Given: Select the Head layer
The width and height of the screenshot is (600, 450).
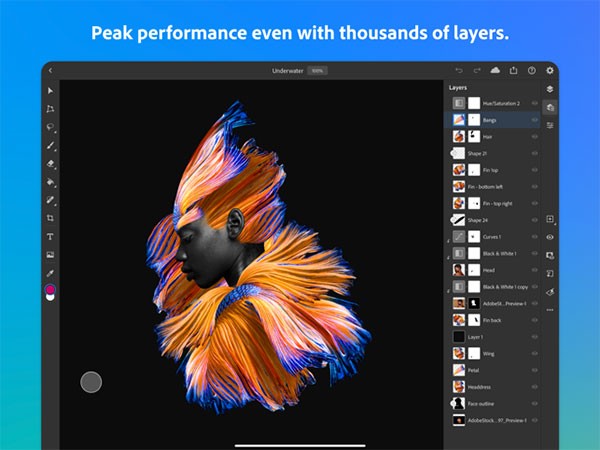Looking at the screenshot, I should pos(490,270).
